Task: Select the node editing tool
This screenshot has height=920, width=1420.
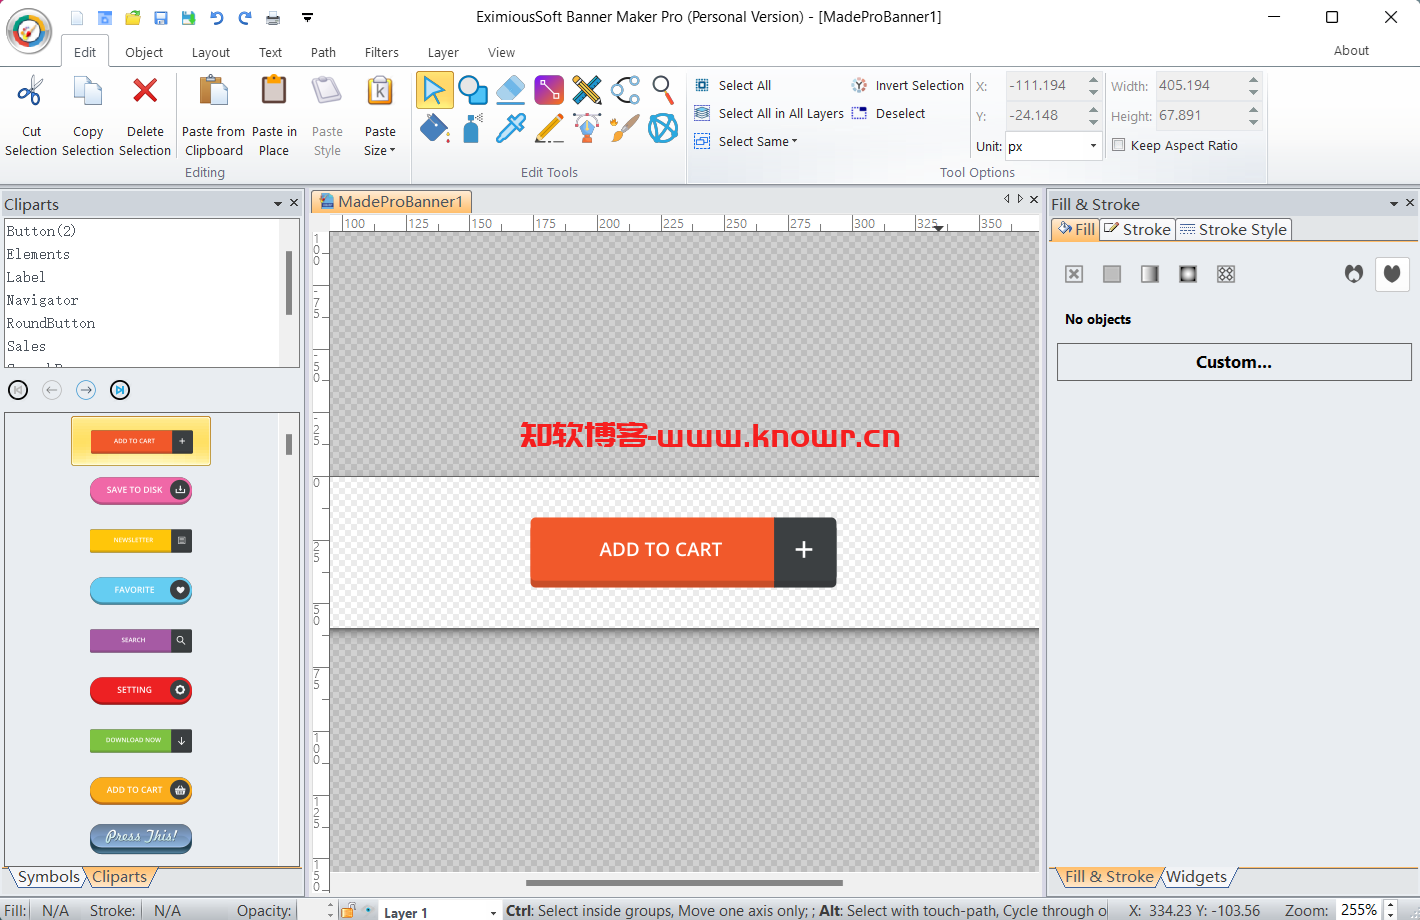Action: click(625, 90)
